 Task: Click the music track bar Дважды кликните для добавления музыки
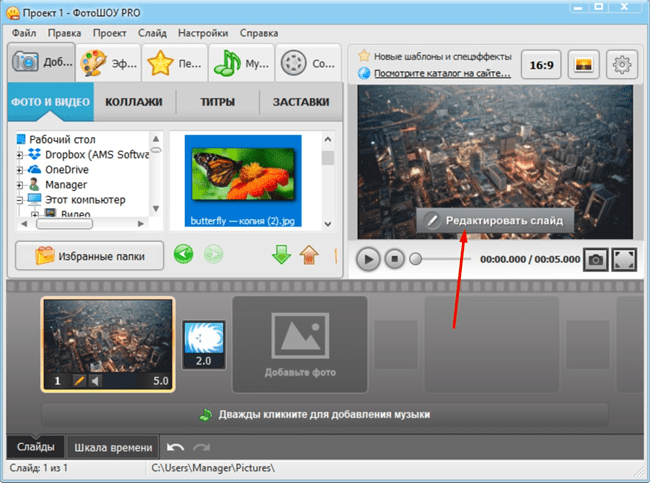pyautogui.click(x=325, y=415)
